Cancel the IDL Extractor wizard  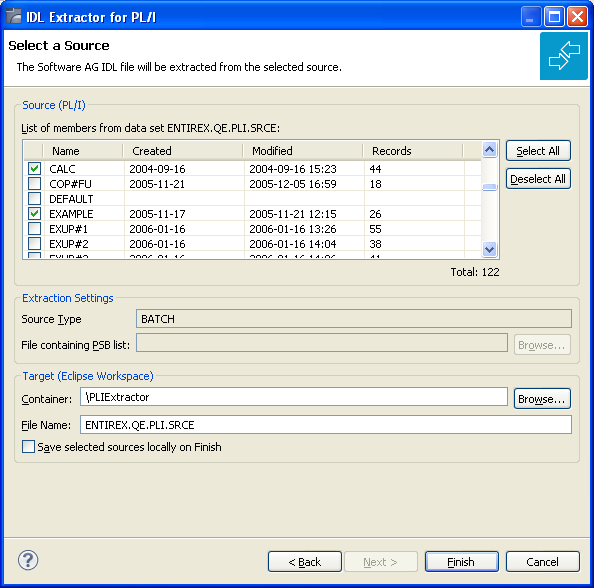[542, 561]
